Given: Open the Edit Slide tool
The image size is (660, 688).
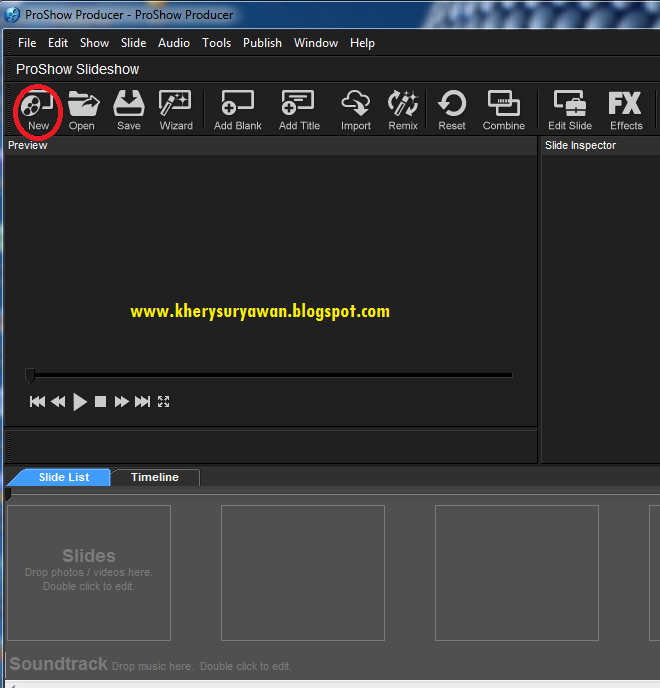Looking at the screenshot, I should coord(570,110).
